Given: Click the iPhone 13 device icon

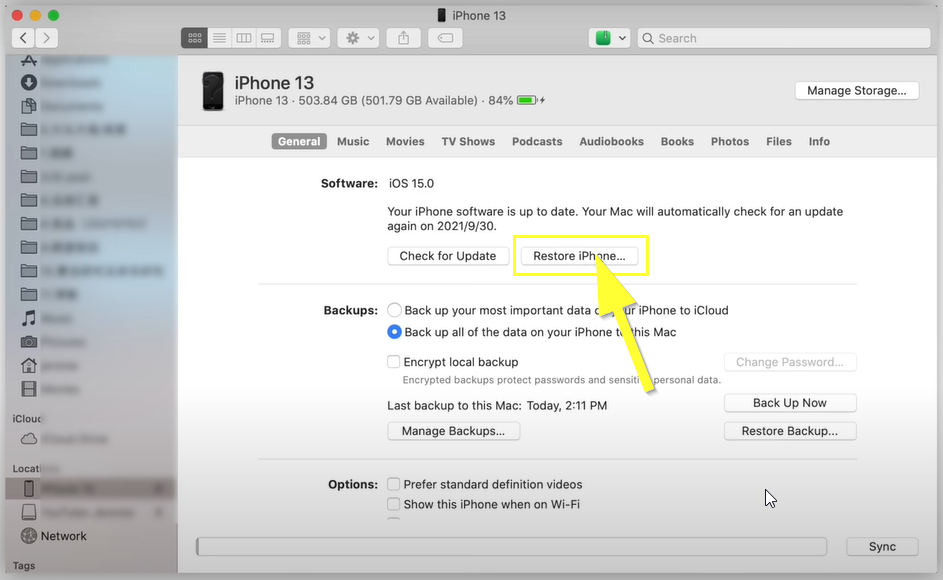Looking at the screenshot, I should click(x=212, y=91).
